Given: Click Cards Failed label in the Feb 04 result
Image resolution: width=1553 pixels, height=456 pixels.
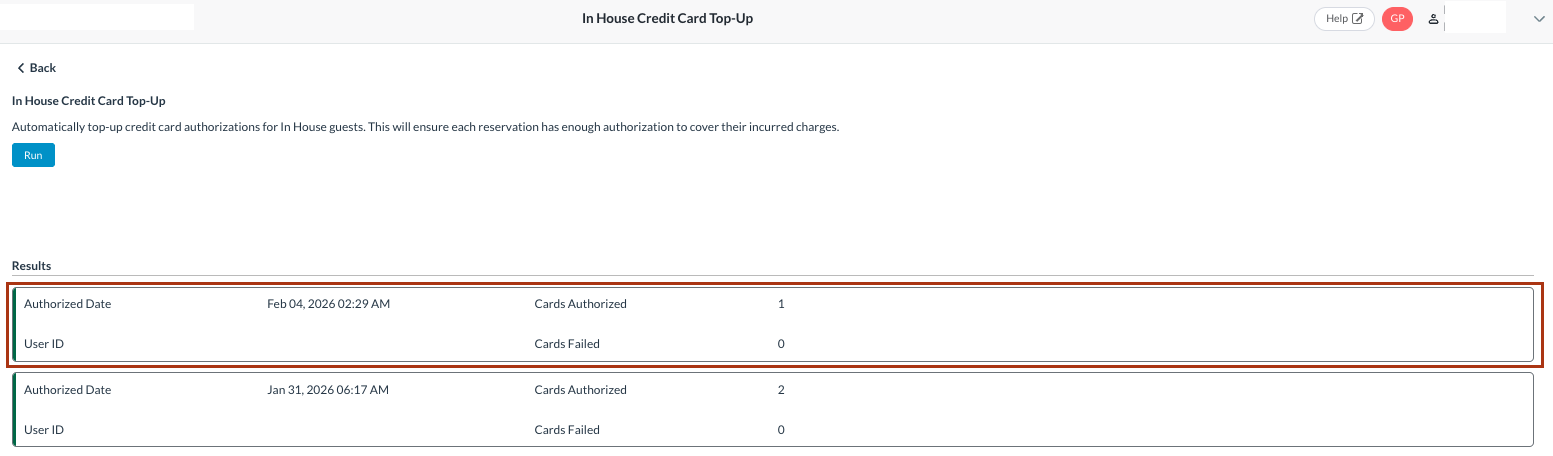Looking at the screenshot, I should pyautogui.click(x=567, y=344).
